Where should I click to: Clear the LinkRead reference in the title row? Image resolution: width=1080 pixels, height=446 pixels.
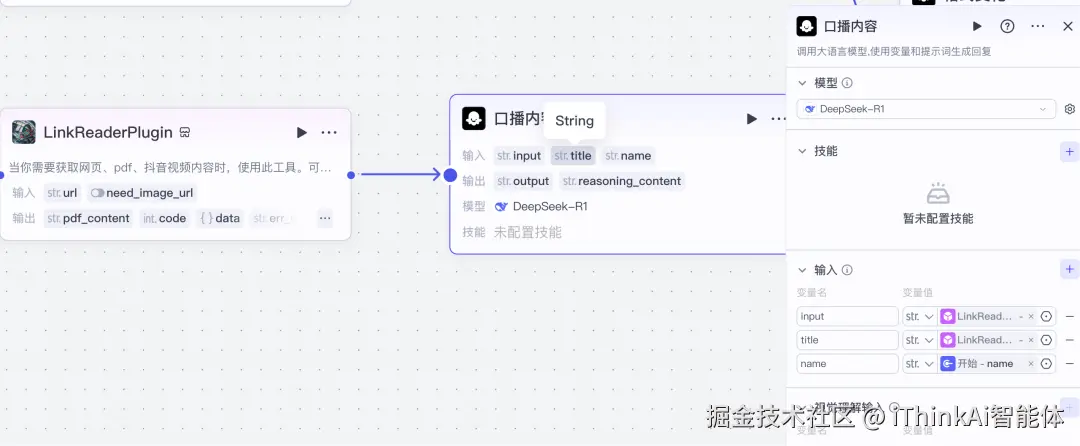point(1031,340)
